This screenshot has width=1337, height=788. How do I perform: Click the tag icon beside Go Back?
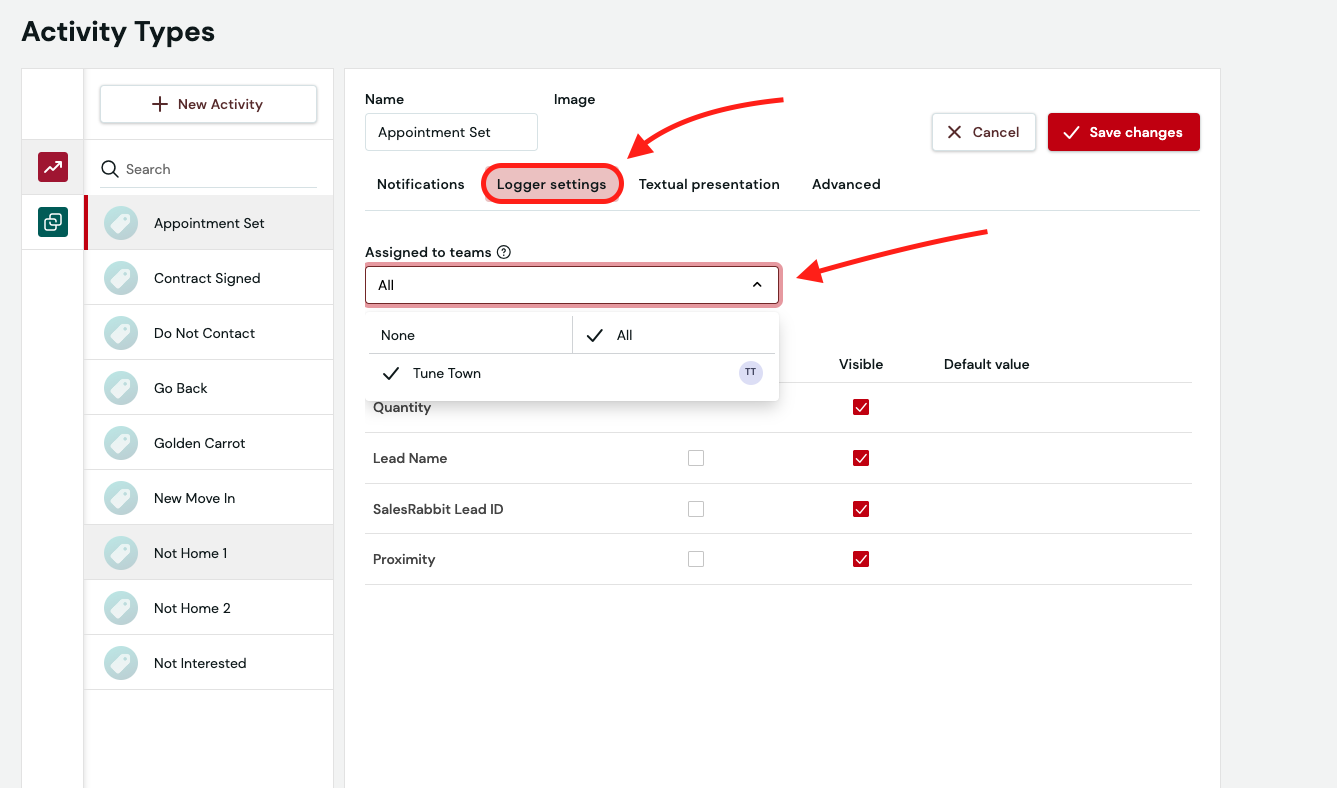(x=121, y=388)
